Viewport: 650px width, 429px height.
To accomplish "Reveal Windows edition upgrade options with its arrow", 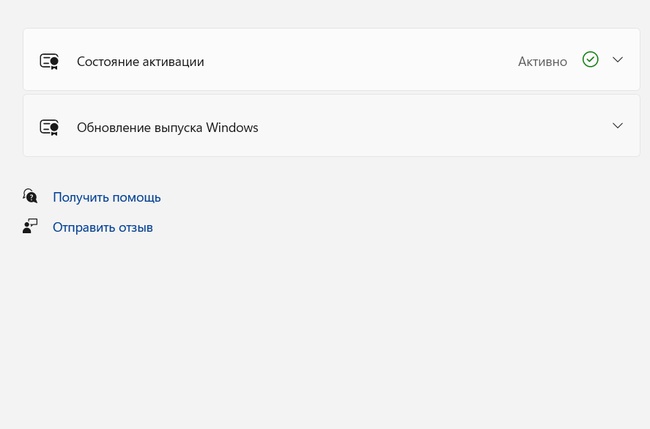I will point(618,126).
